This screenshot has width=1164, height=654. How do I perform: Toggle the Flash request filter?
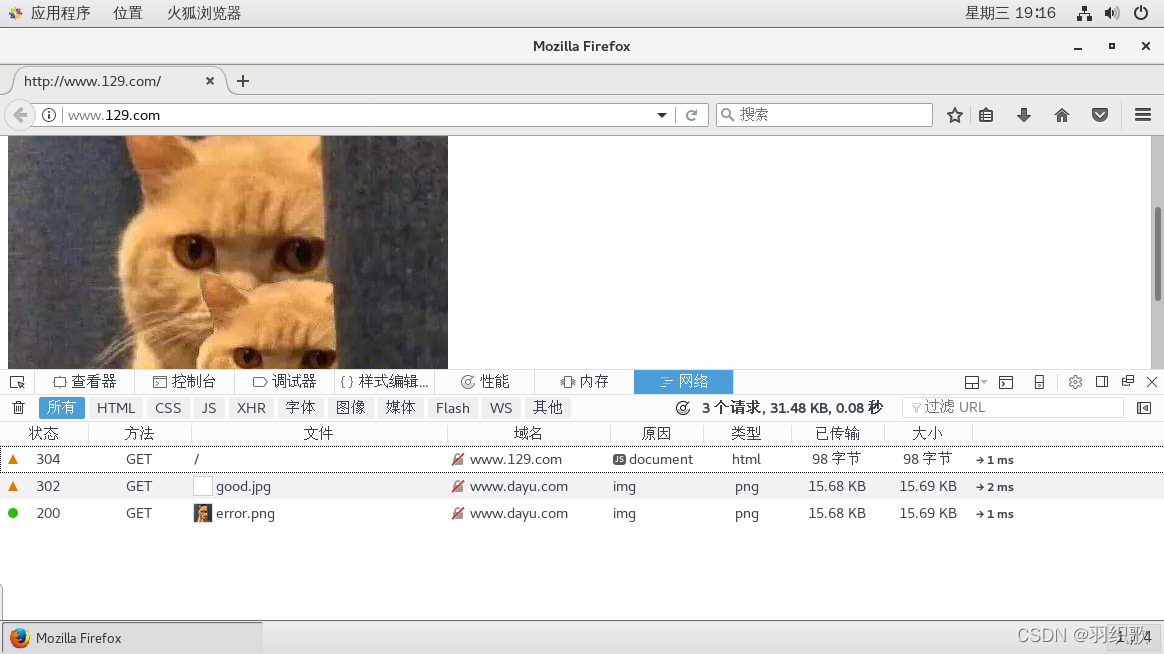[x=453, y=408]
